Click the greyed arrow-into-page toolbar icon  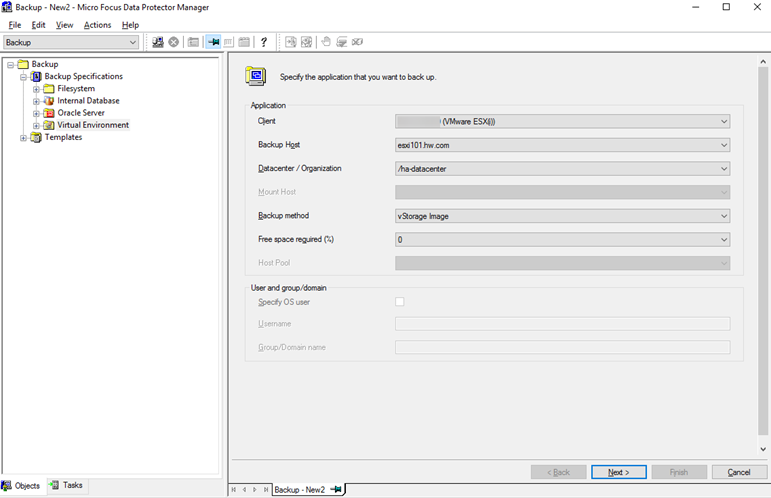click(x=291, y=42)
